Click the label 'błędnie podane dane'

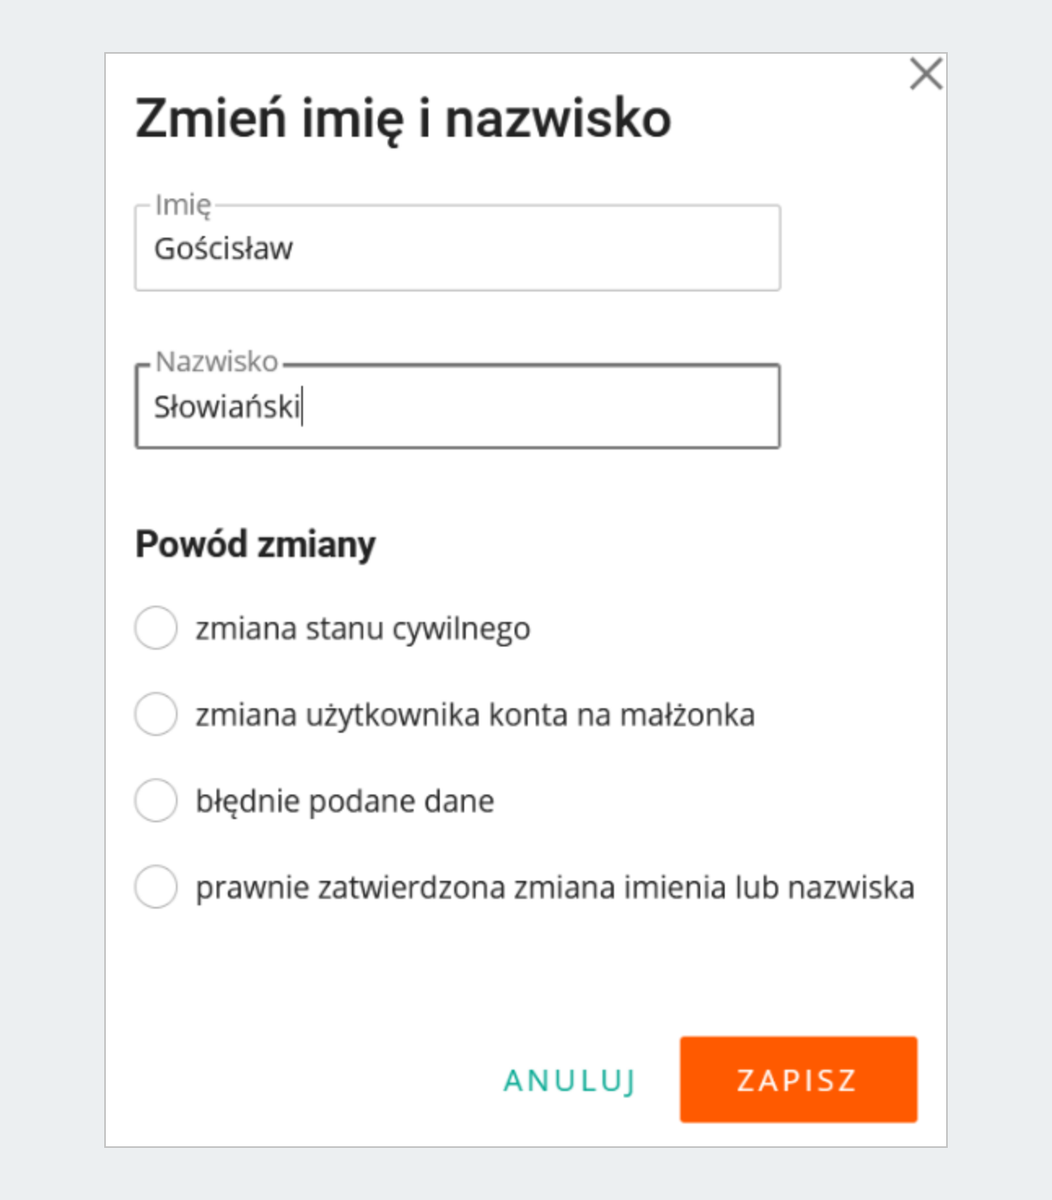343,800
